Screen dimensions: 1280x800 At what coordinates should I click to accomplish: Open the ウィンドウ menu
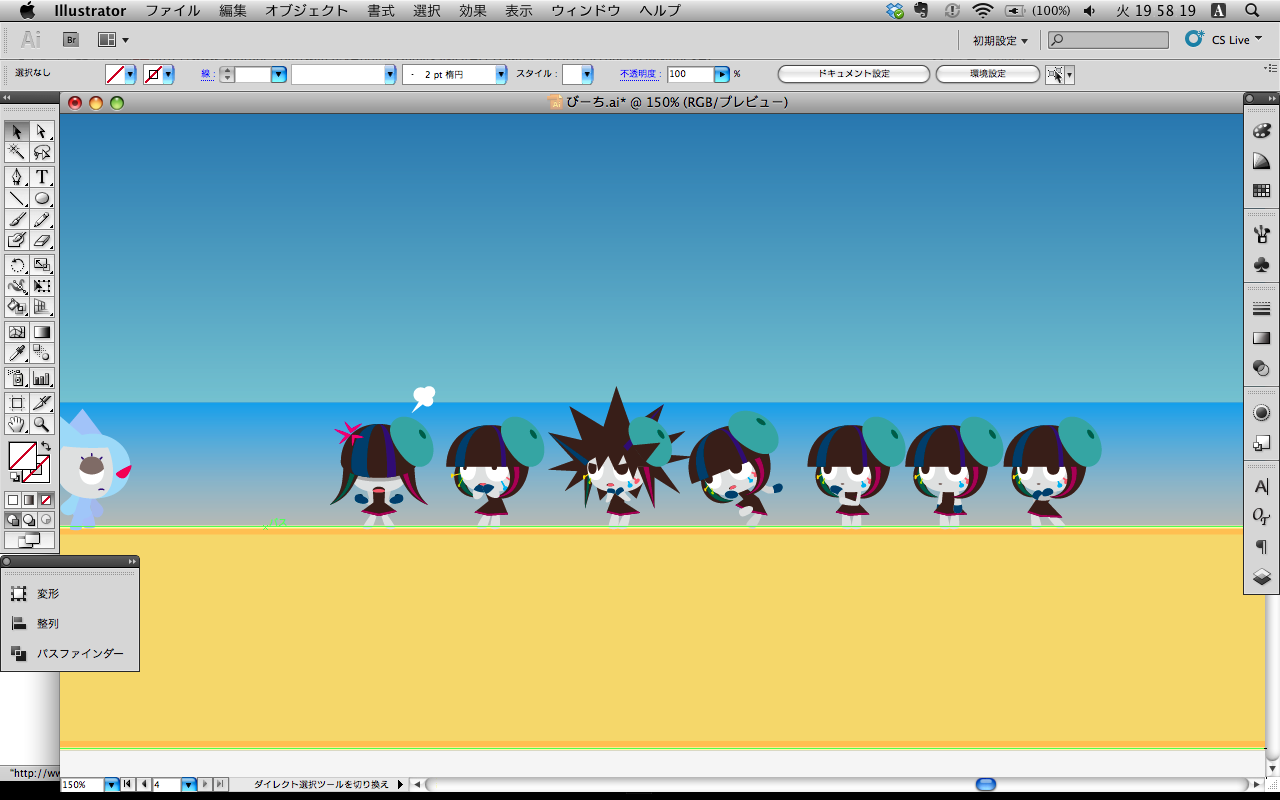(x=586, y=11)
